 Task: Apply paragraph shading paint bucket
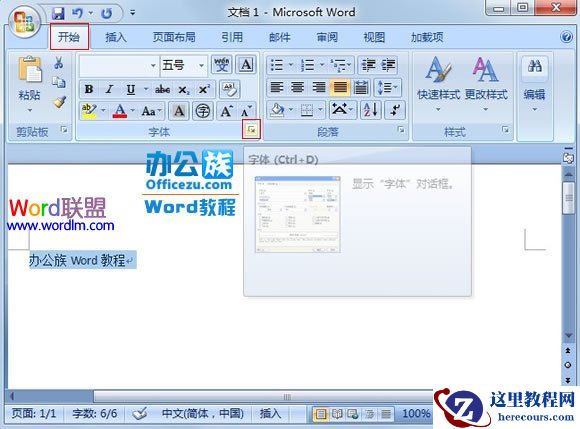277,110
